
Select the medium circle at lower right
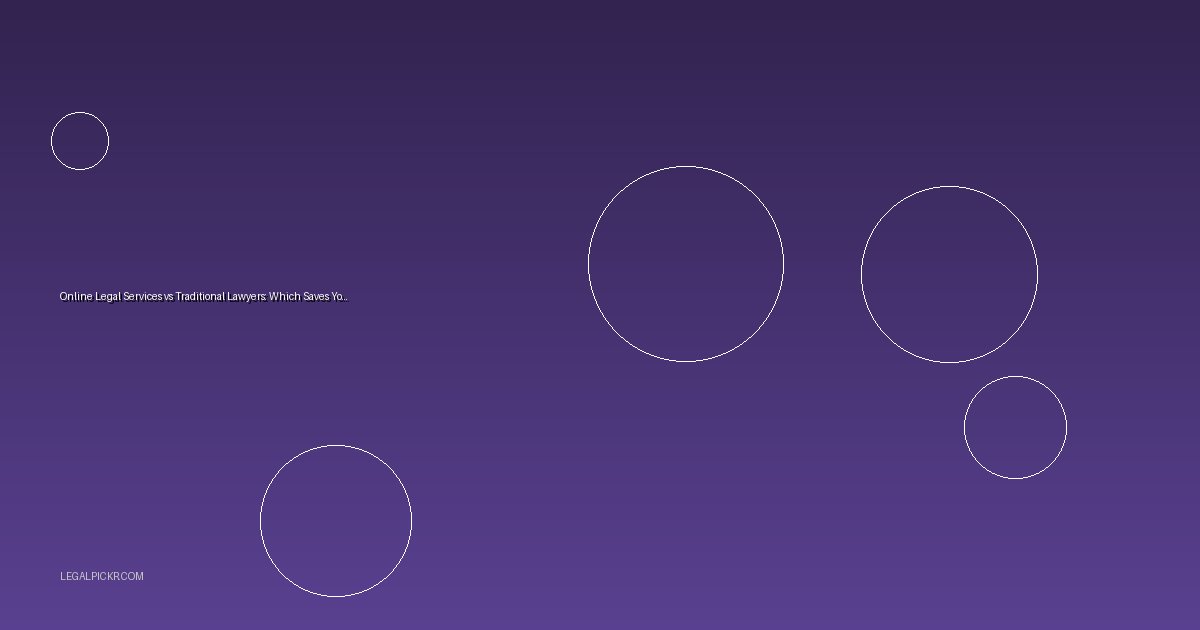(1015, 427)
